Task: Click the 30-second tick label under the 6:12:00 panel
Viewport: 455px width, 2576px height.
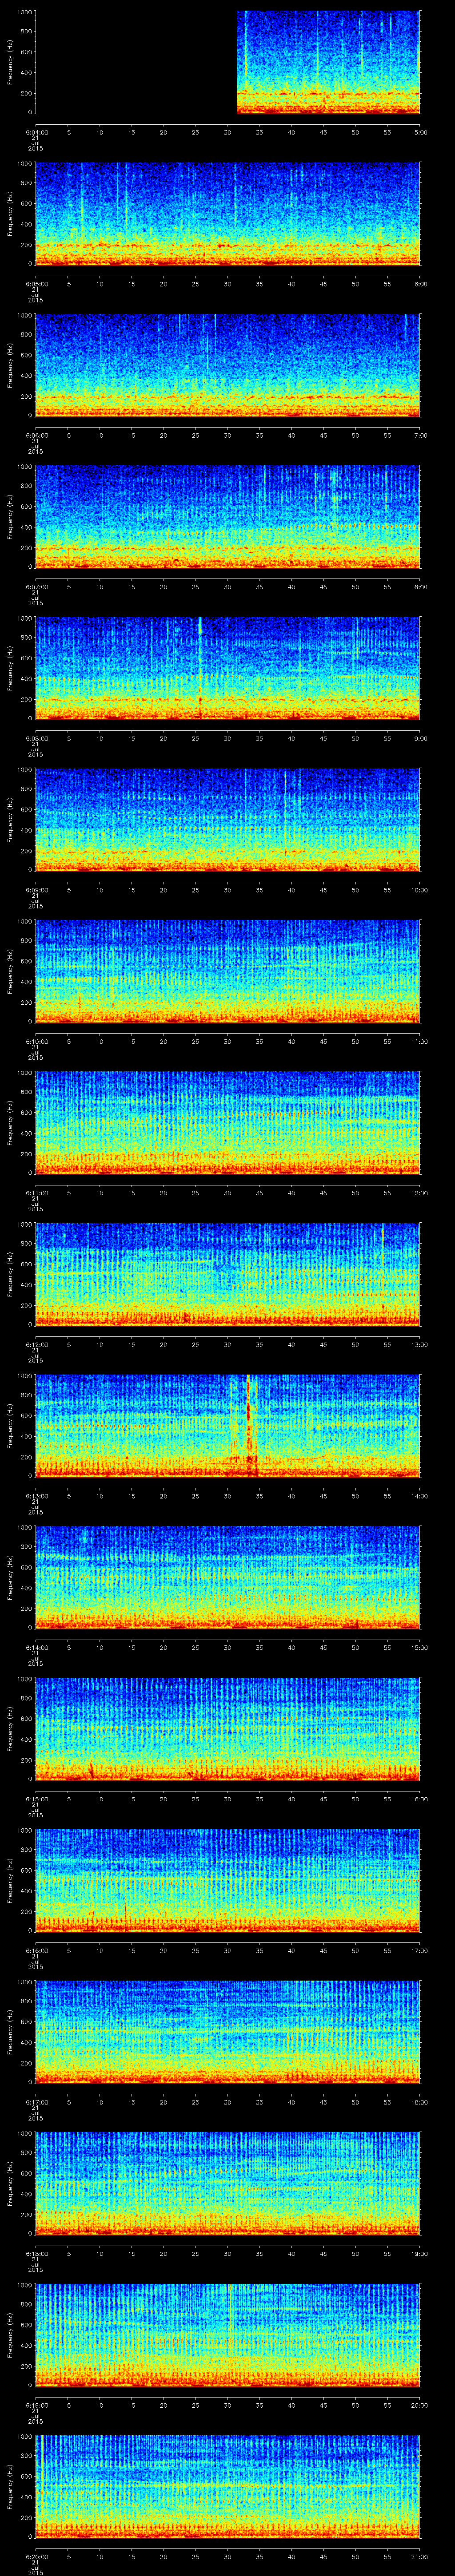Action: pos(228,1344)
